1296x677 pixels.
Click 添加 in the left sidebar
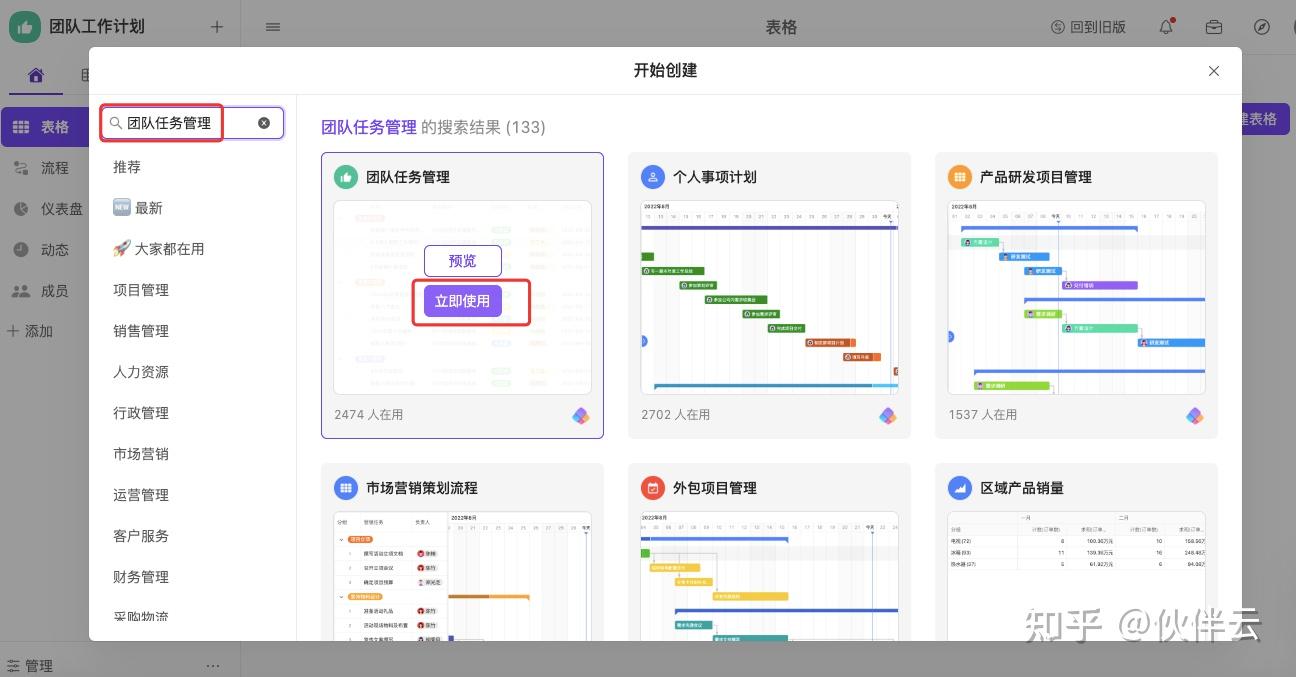pyautogui.click(x=30, y=331)
